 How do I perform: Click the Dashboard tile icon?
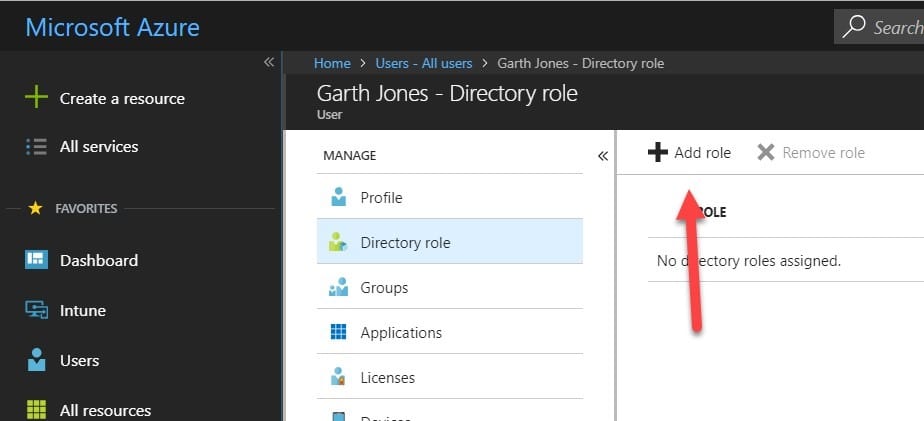tap(36, 259)
